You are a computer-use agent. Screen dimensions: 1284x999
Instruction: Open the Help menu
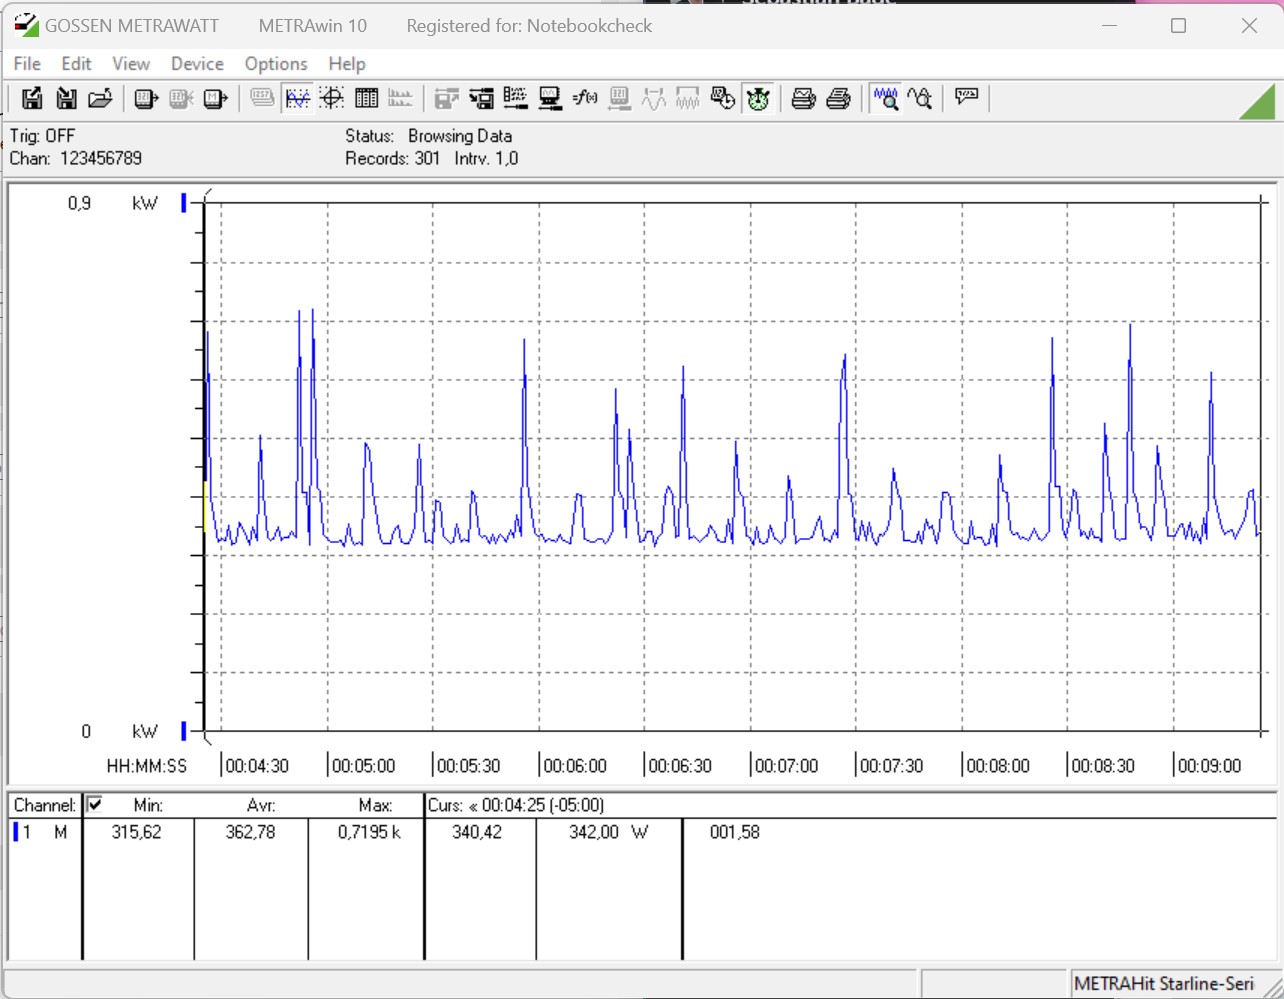point(347,64)
